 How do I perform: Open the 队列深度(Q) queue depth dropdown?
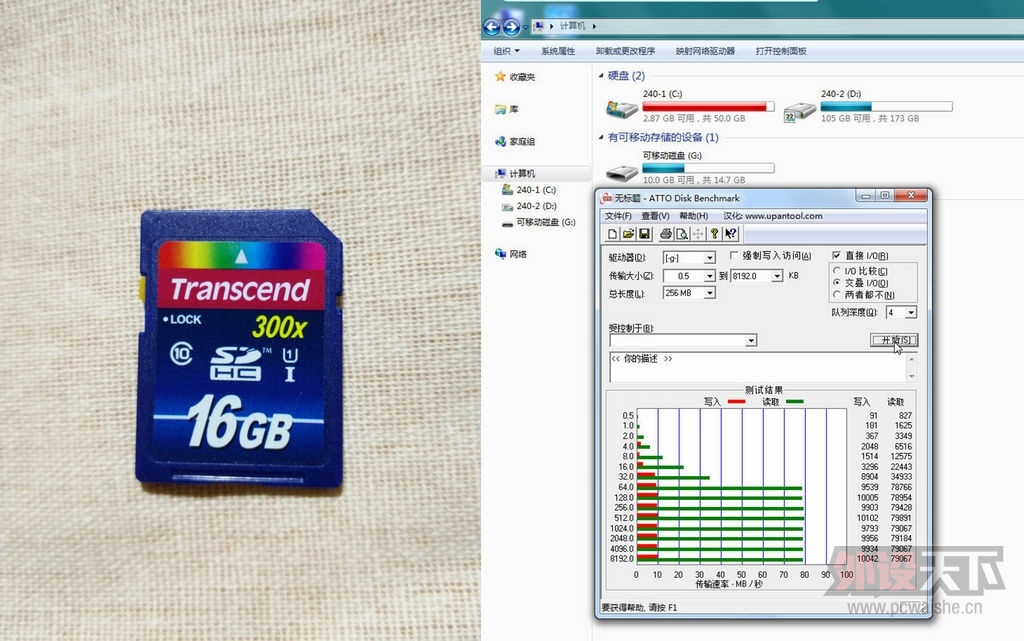pyautogui.click(x=911, y=313)
